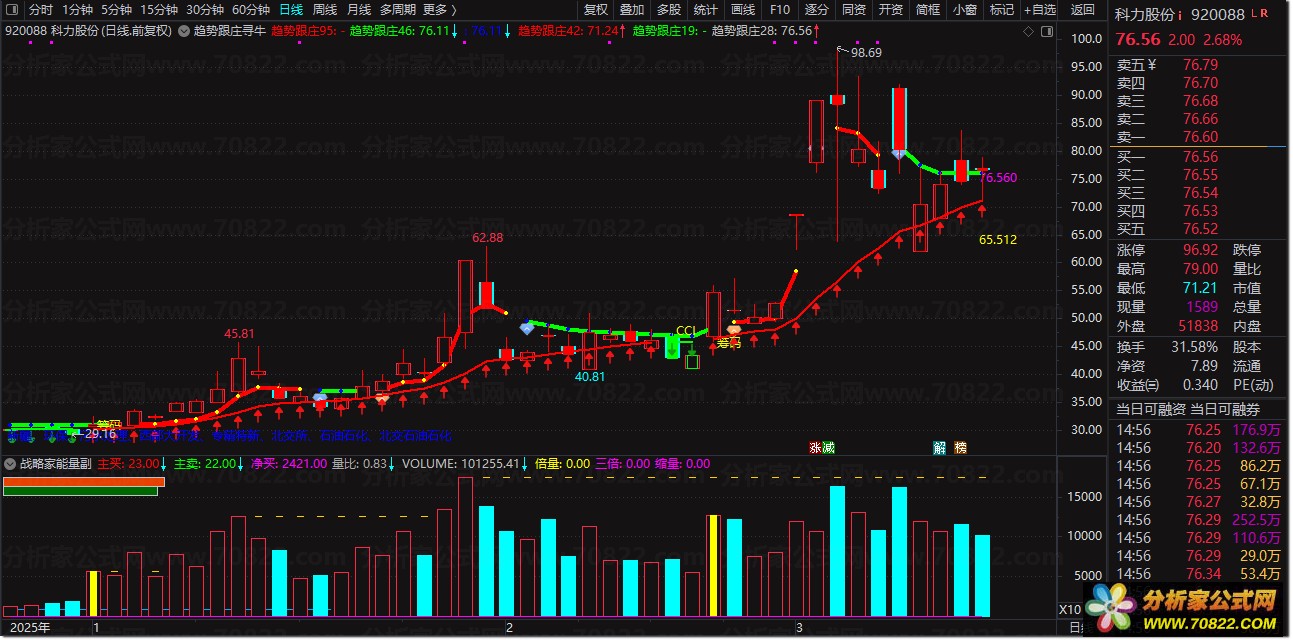
Task: Click the F10 company info button
Action: click(779, 10)
